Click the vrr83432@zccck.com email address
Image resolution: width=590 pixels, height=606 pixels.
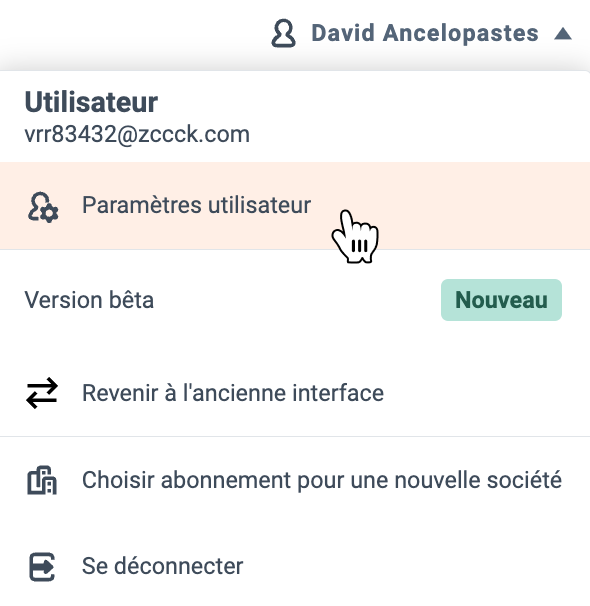(137, 134)
